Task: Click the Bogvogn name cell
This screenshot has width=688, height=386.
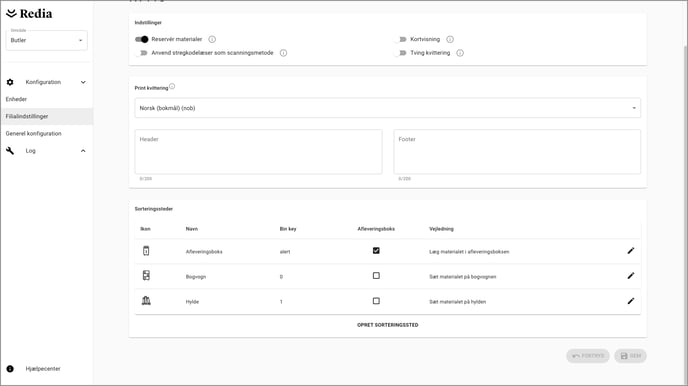Action: (x=196, y=277)
